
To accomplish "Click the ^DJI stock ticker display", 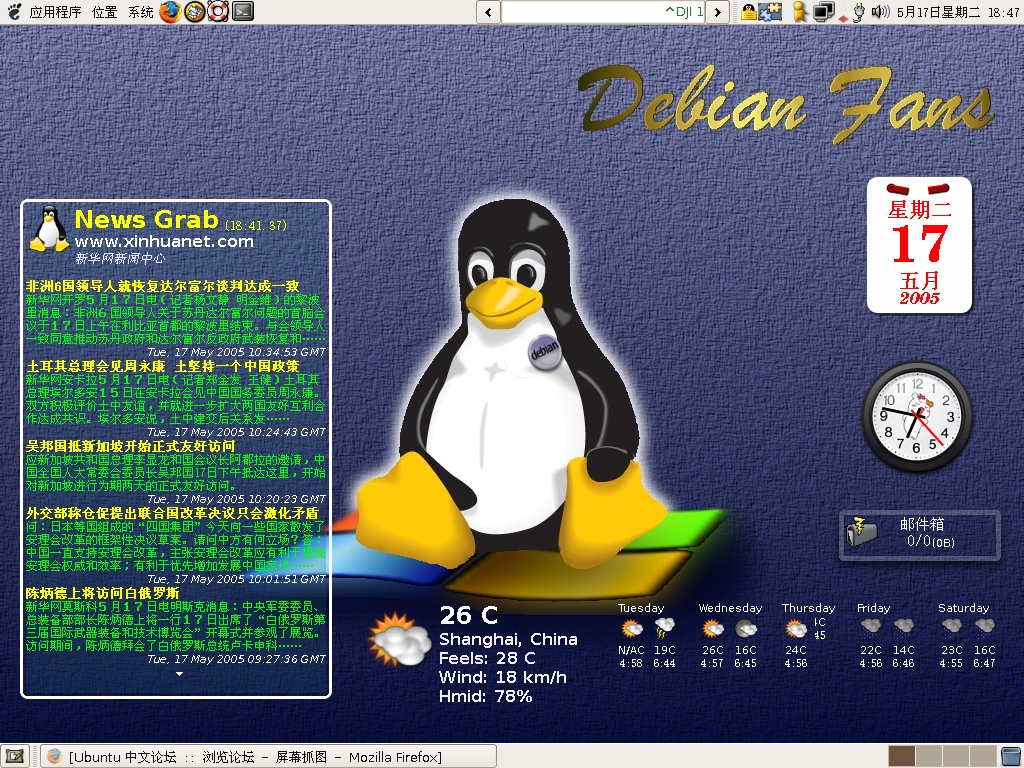I will pyautogui.click(x=603, y=12).
